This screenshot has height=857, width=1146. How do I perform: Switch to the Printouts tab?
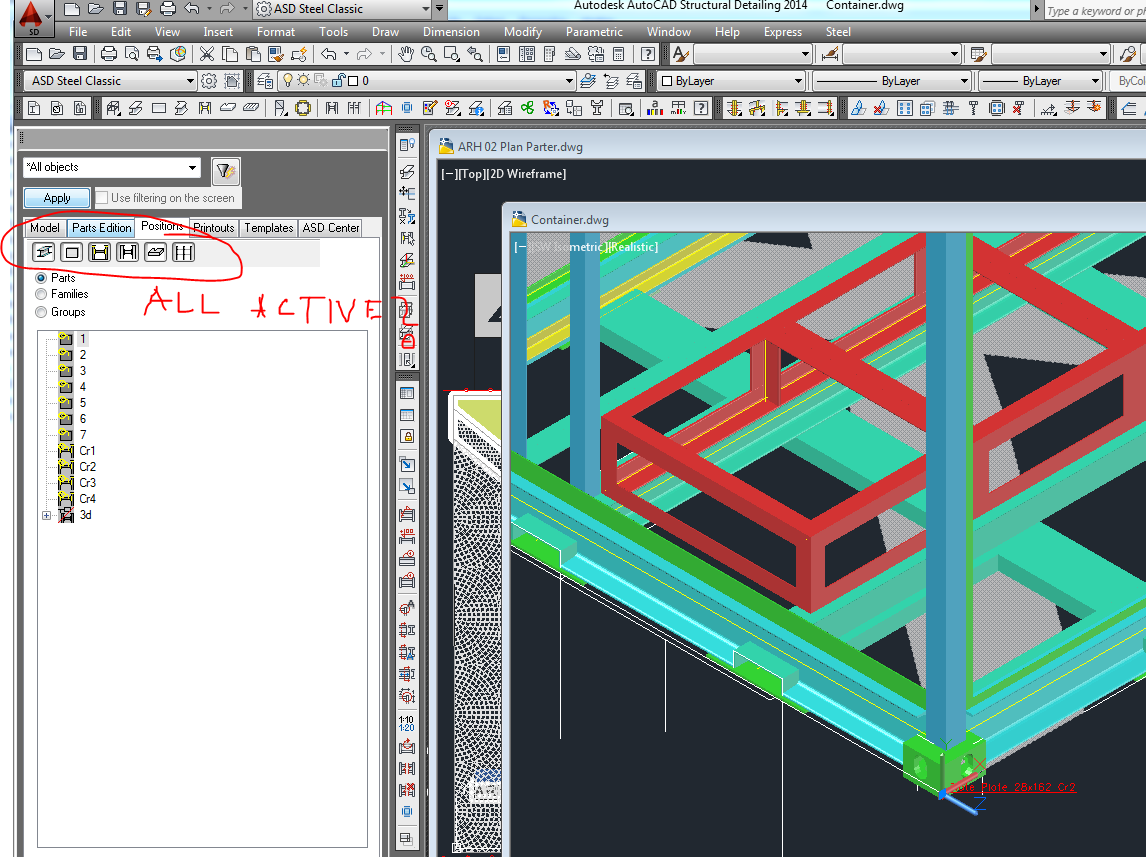[213, 228]
